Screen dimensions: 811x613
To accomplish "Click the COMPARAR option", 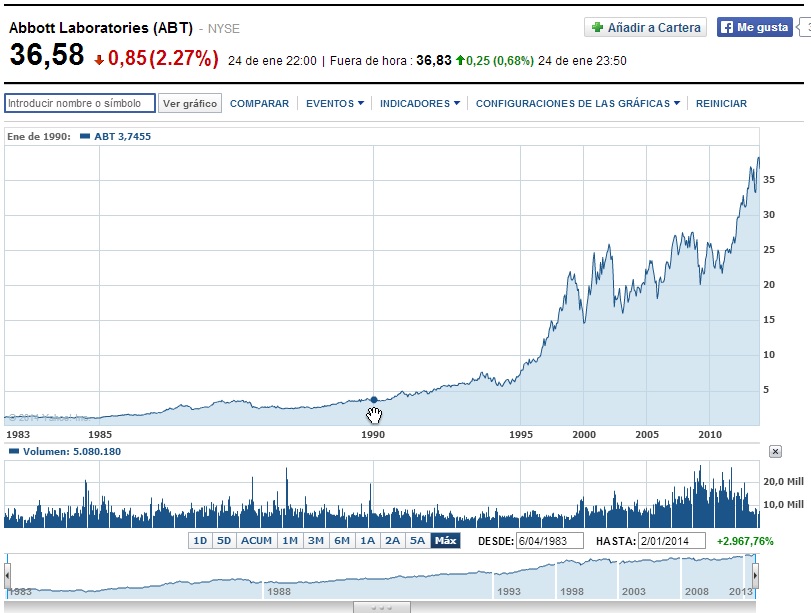I will coord(259,103).
